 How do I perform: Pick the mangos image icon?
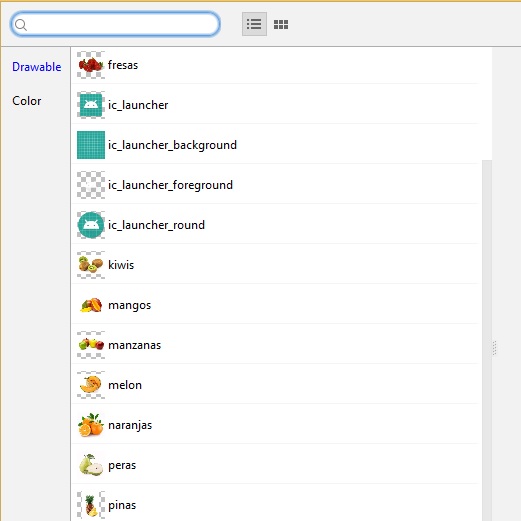[91, 305]
